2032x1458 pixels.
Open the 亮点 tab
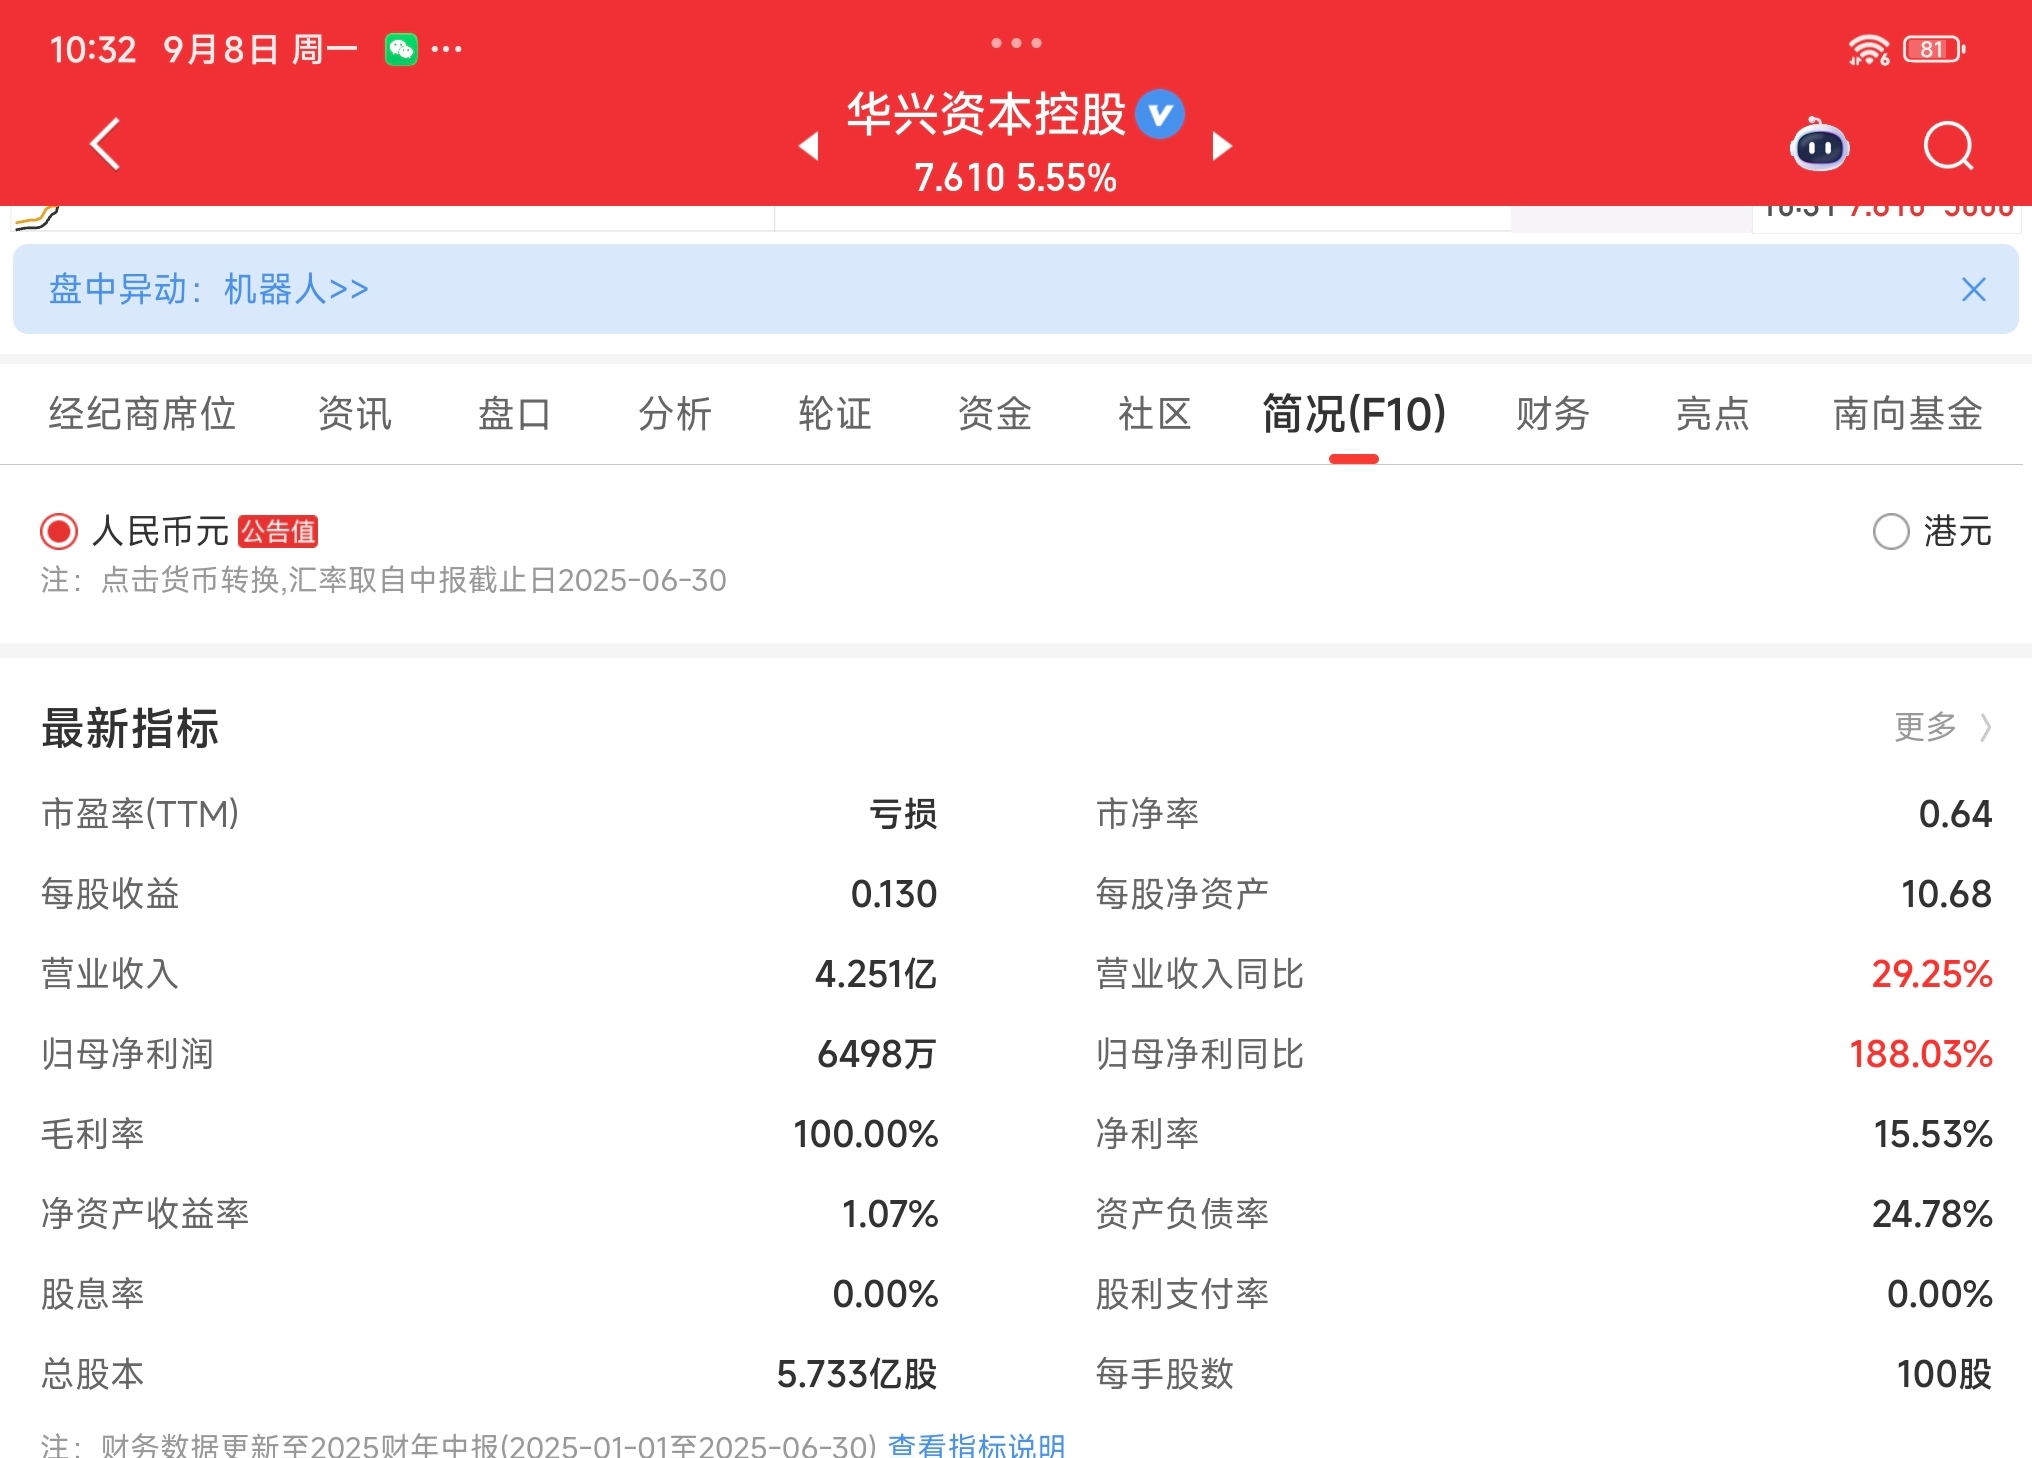coord(1713,414)
